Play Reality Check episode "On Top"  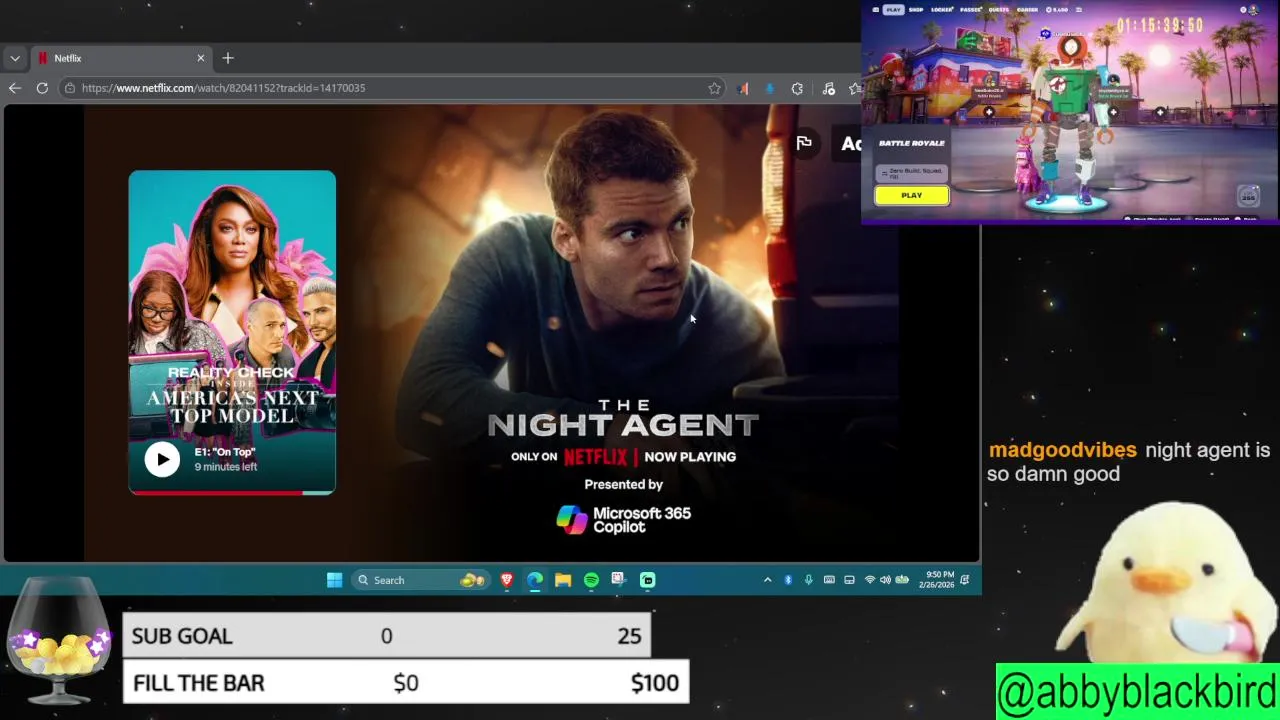(x=162, y=459)
